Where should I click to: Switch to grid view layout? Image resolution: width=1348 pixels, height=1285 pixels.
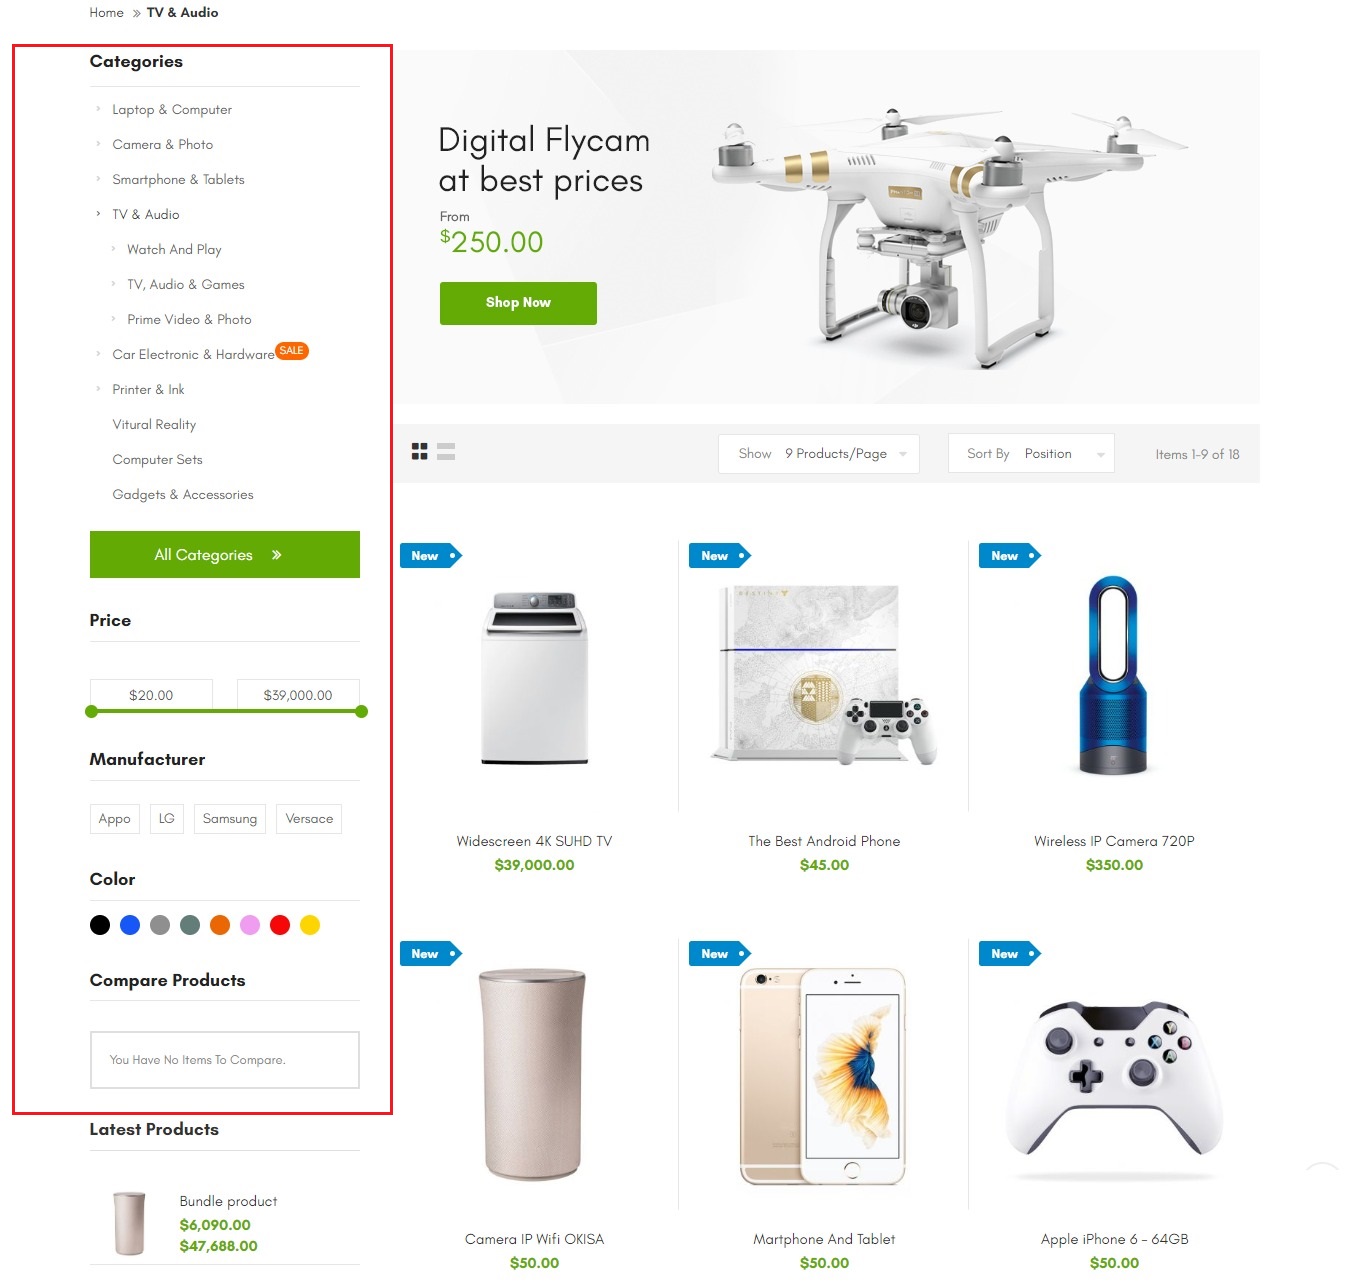(x=420, y=452)
